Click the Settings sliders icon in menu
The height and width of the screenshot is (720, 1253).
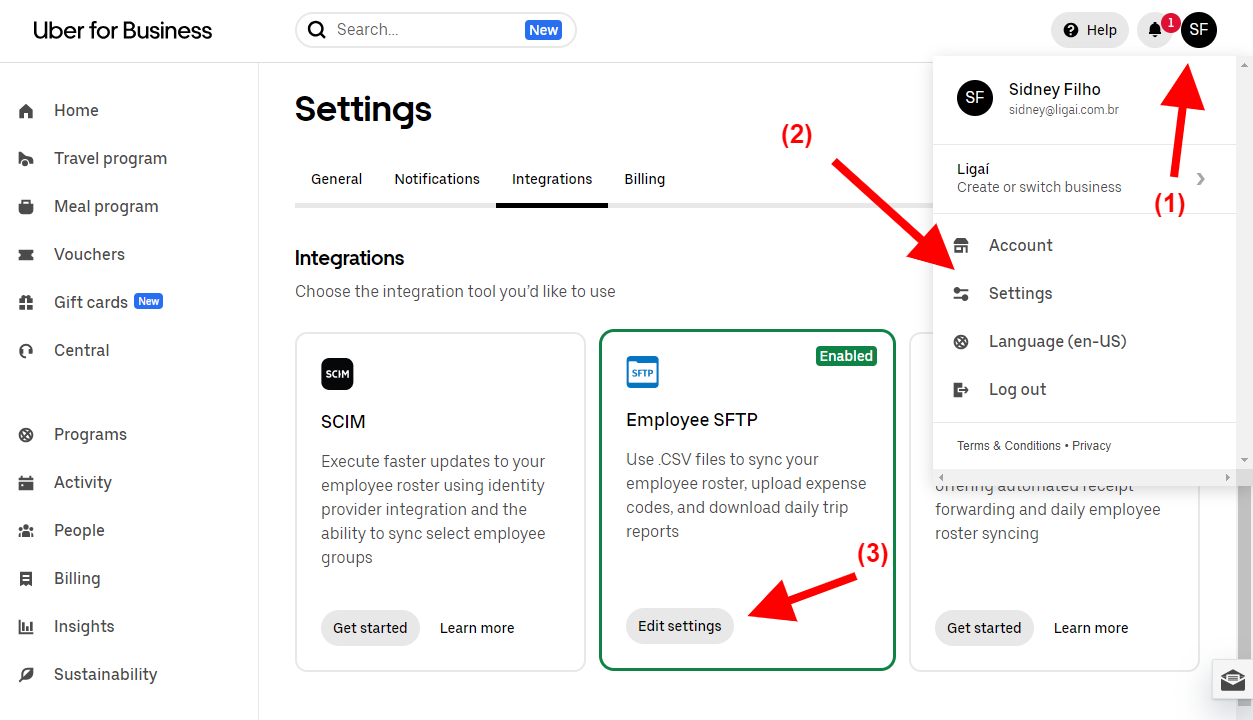pos(961,294)
